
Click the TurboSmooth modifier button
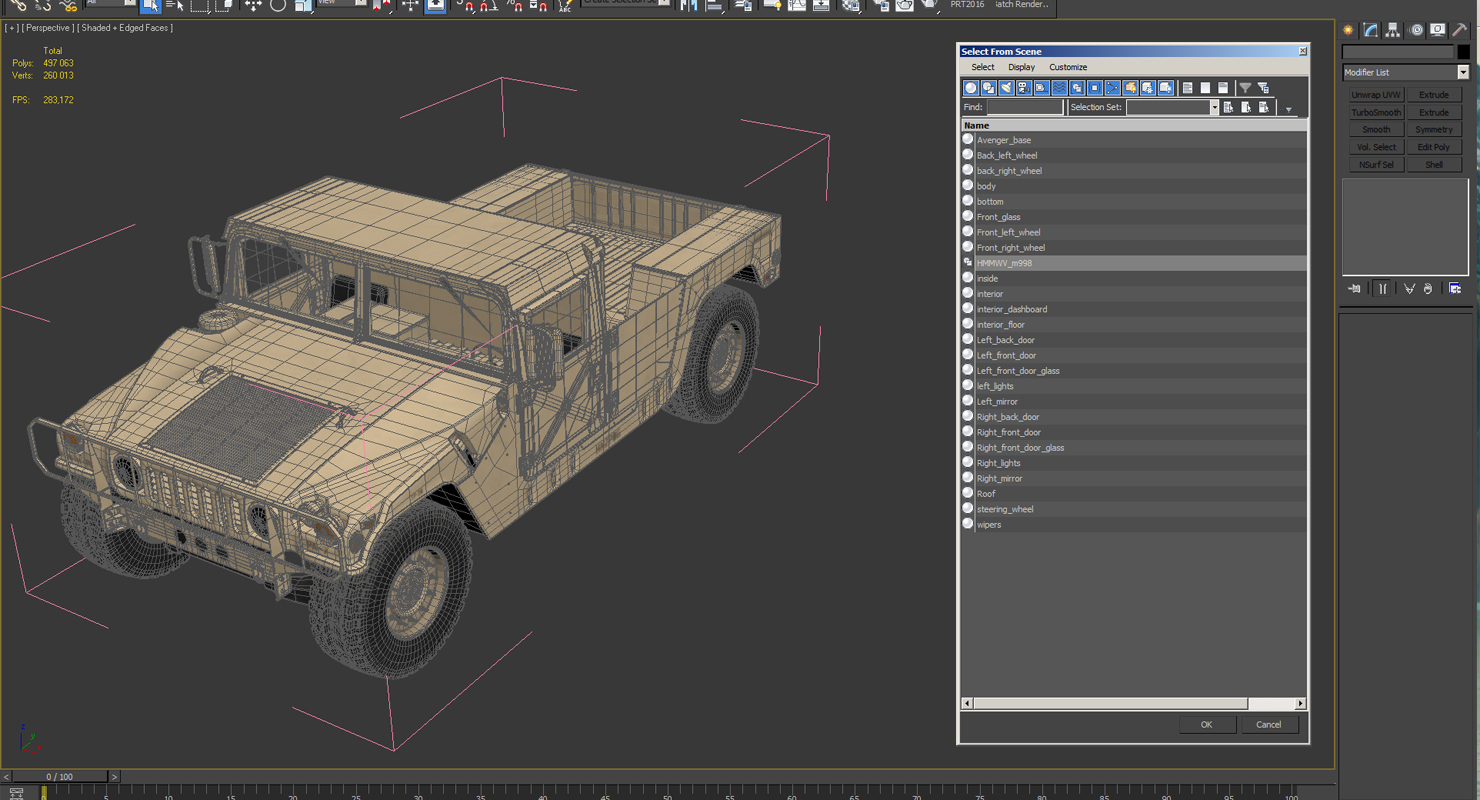(x=1376, y=112)
